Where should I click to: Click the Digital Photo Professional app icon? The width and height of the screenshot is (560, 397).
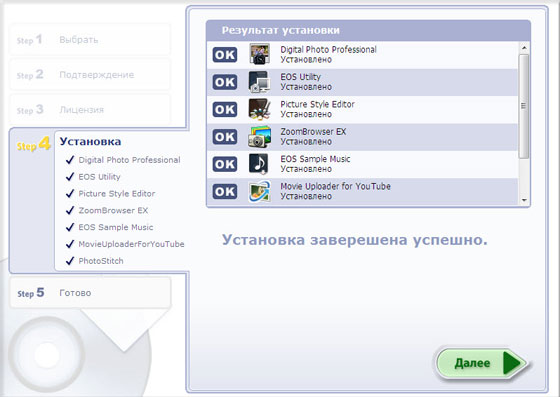260,54
